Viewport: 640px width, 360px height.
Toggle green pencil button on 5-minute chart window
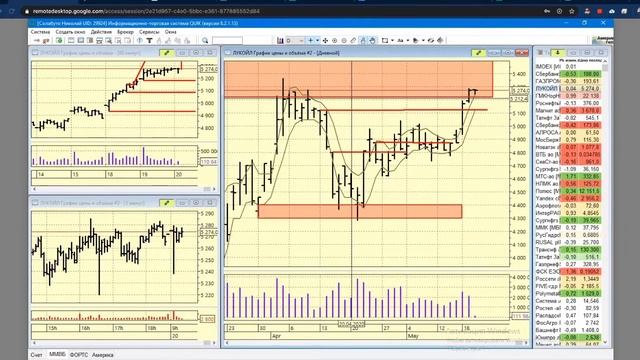(x=167, y=202)
